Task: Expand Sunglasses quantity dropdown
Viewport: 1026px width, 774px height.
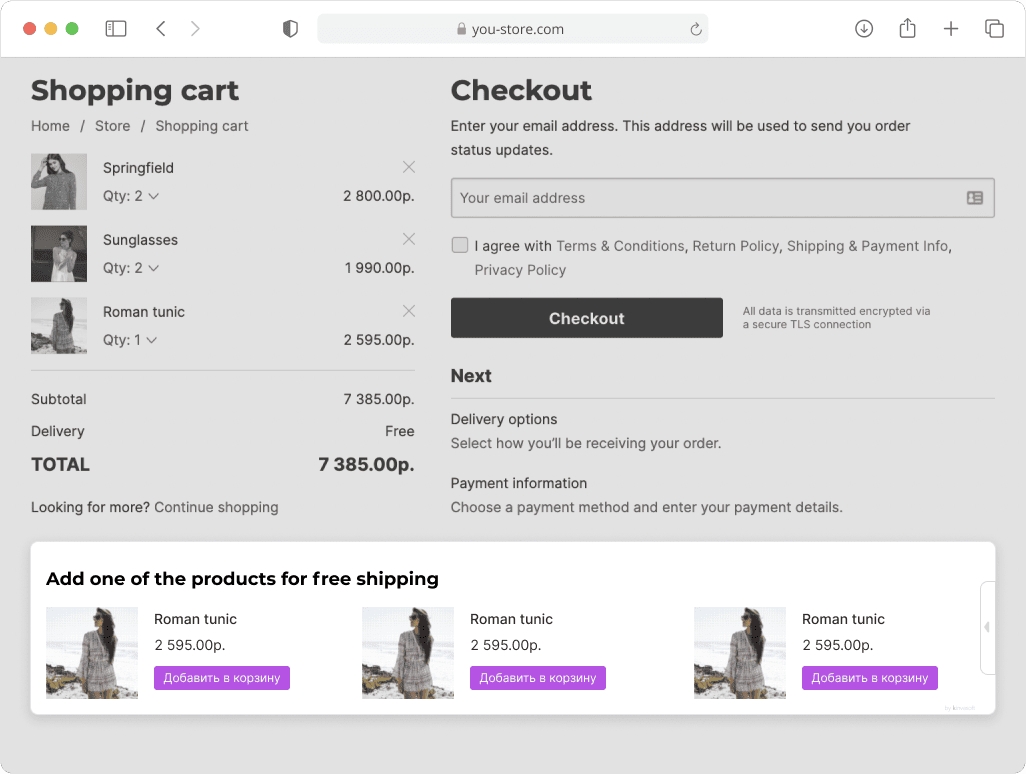Action: (x=153, y=268)
